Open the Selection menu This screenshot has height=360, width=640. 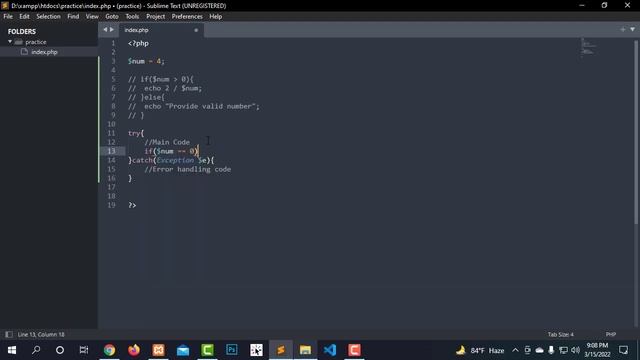(48, 16)
